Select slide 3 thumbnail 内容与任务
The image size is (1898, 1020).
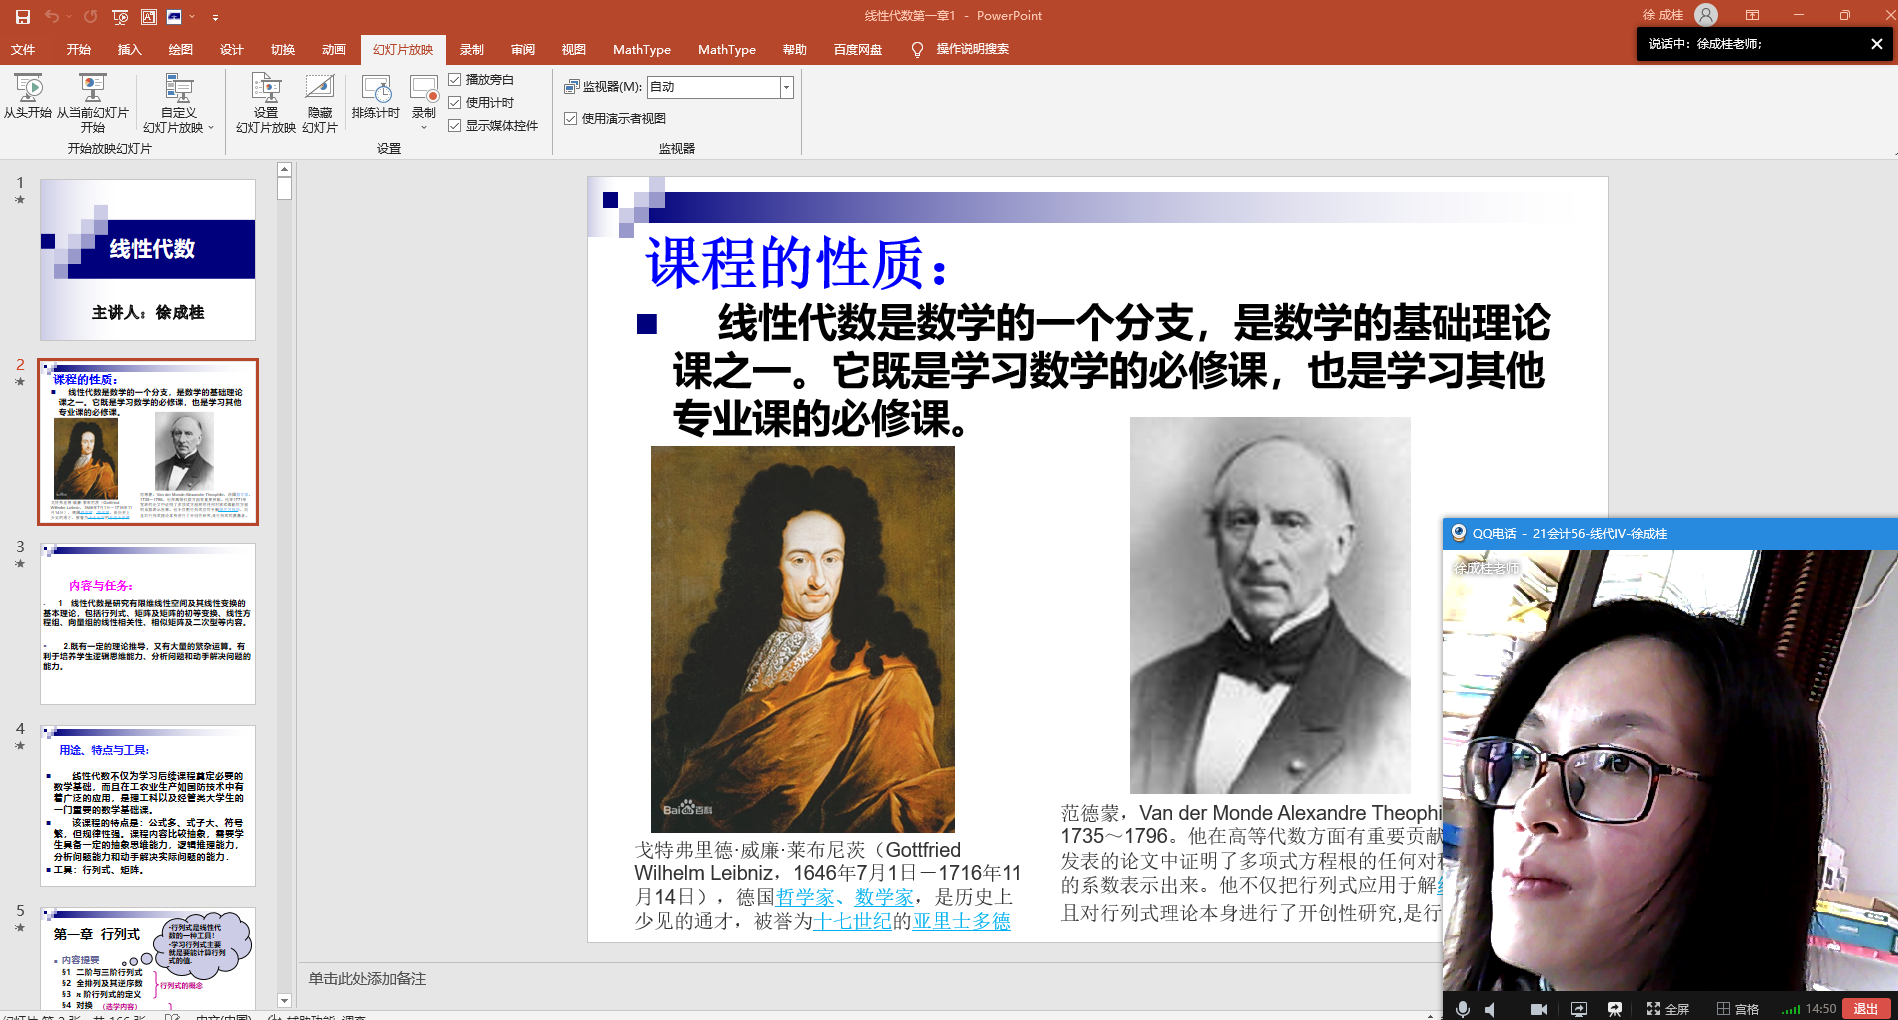pyautogui.click(x=148, y=624)
